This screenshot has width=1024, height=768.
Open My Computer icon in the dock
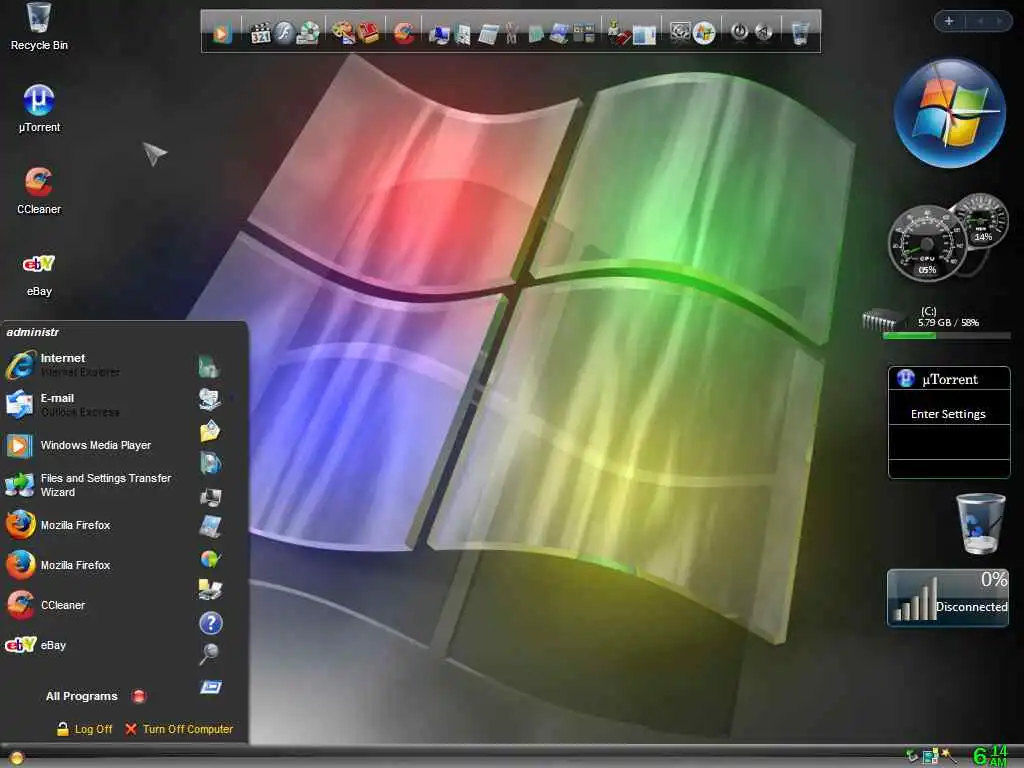tap(440, 33)
